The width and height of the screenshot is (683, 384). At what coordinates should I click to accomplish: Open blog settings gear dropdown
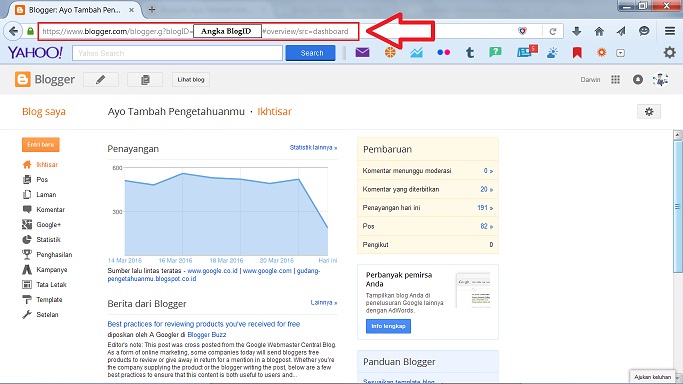point(649,111)
